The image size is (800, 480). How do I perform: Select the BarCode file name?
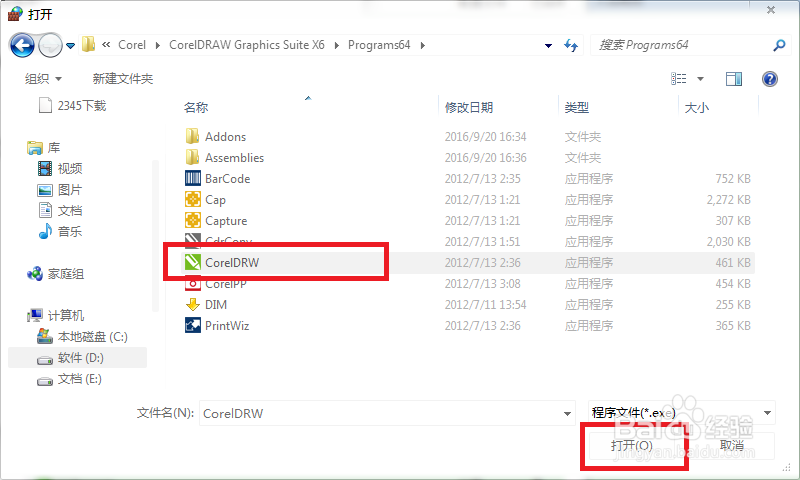point(228,179)
